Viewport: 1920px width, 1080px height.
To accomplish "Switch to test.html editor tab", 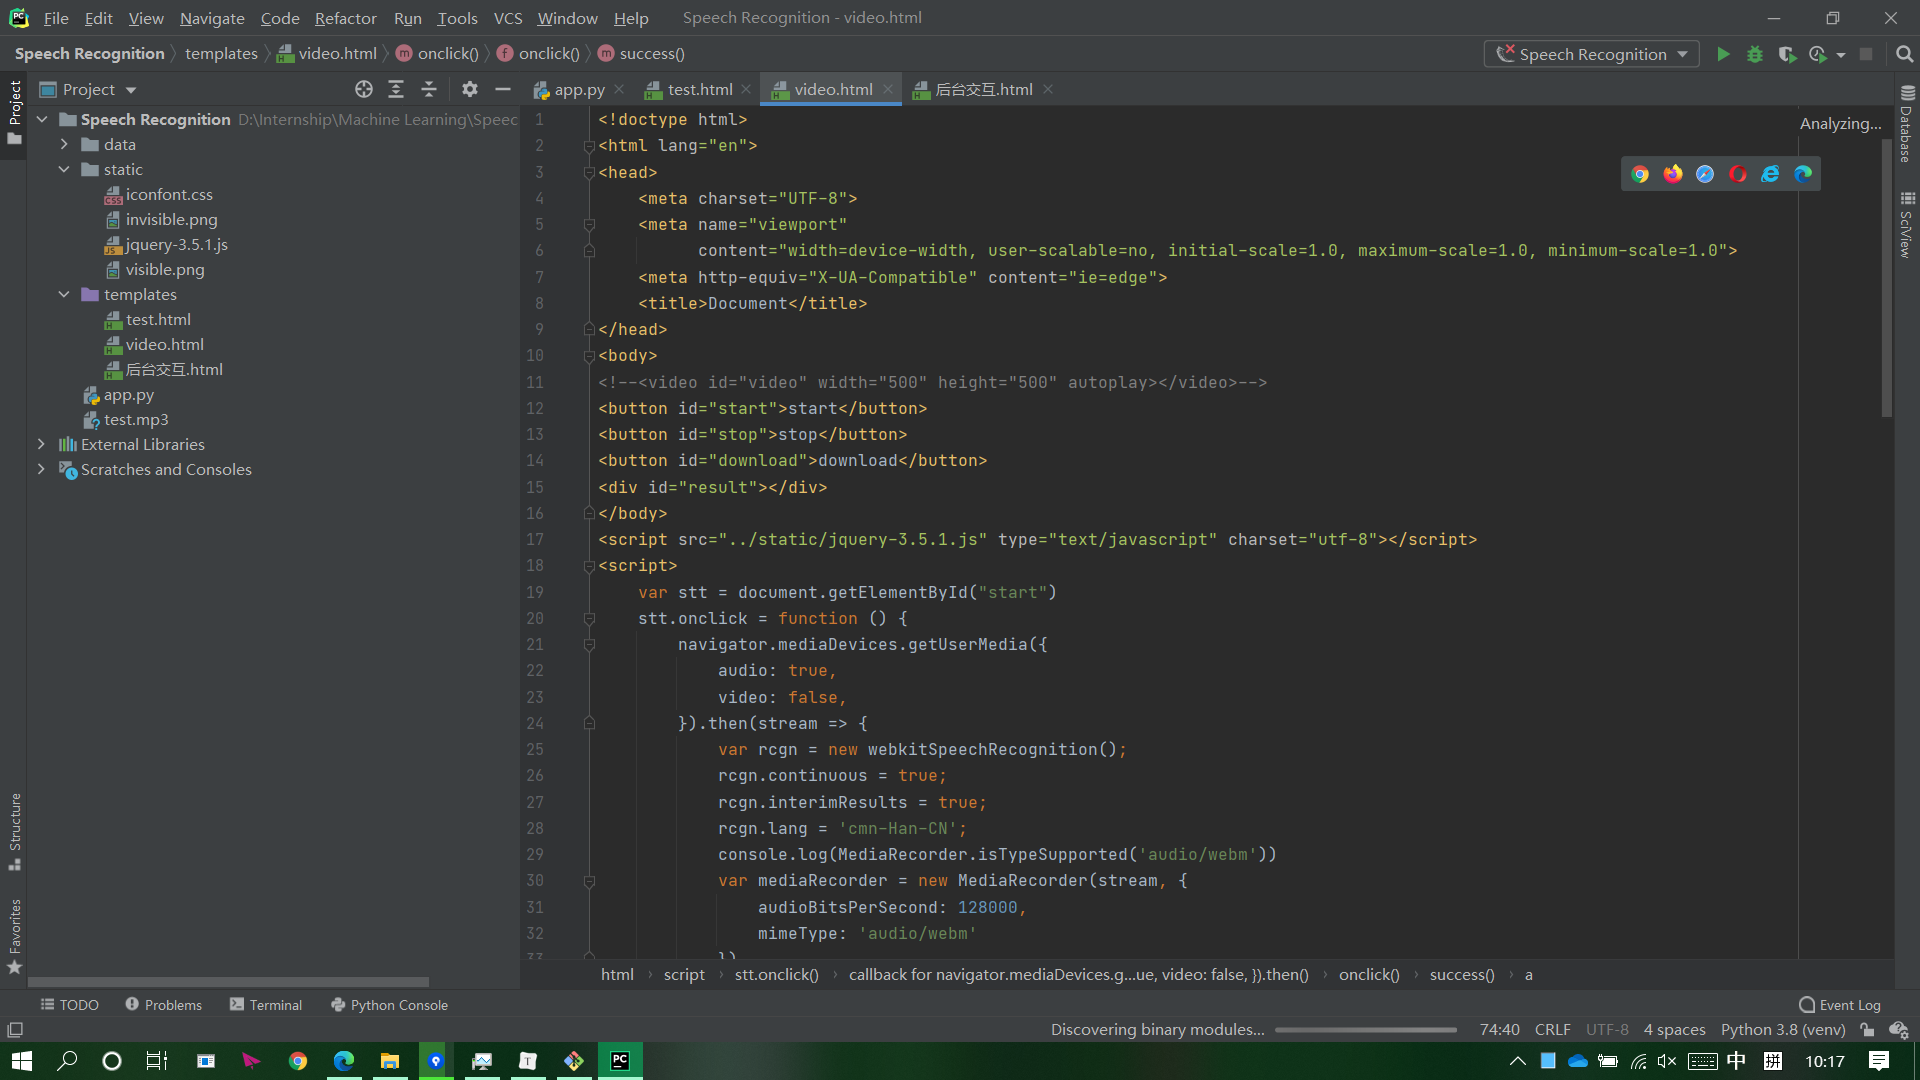I will 699,89.
